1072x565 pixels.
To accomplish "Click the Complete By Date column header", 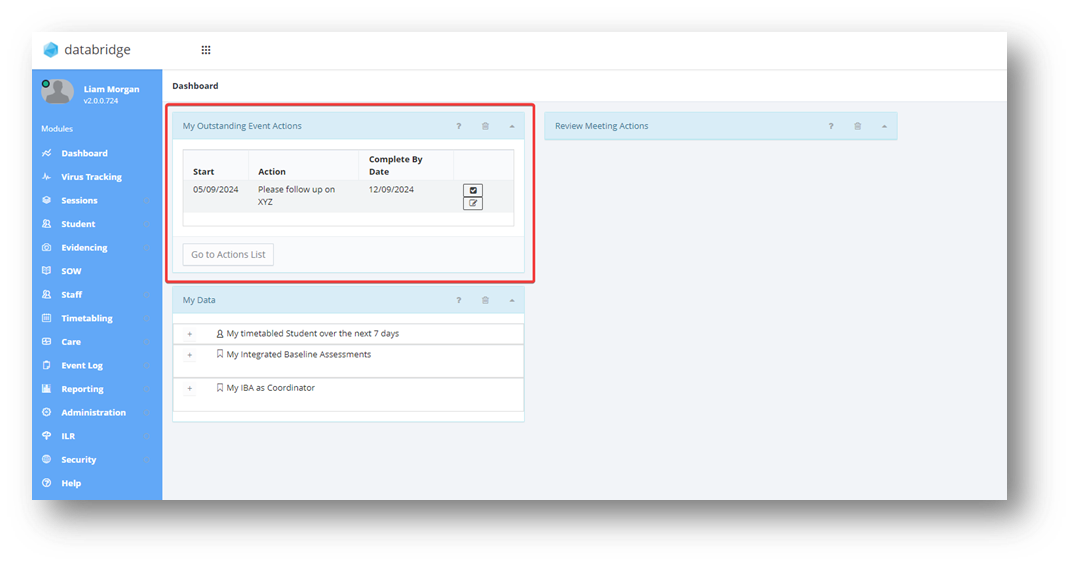I will (x=396, y=166).
